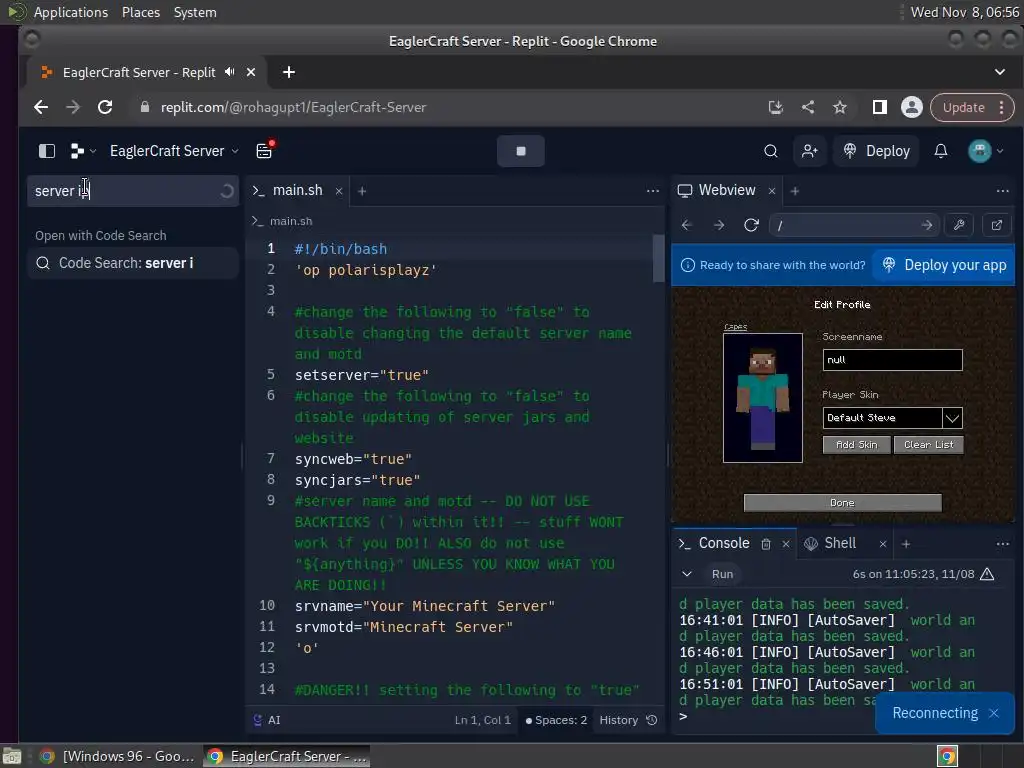
Task: Click the main.sh breadcrumb path
Action: [x=282, y=221]
